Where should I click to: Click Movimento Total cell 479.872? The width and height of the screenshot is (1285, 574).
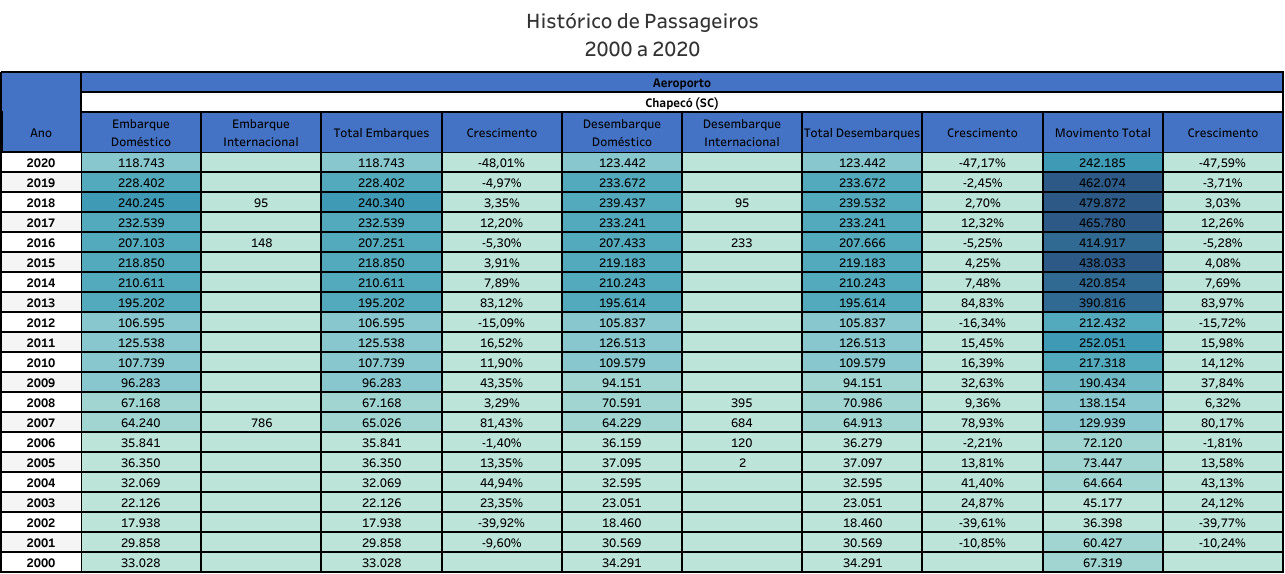[1102, 203]
